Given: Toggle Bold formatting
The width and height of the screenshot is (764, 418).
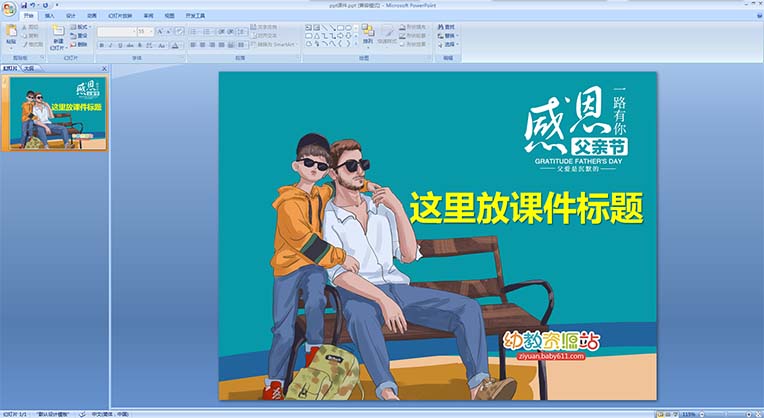Looking at the screenshot, I should [x=102, y=45].
